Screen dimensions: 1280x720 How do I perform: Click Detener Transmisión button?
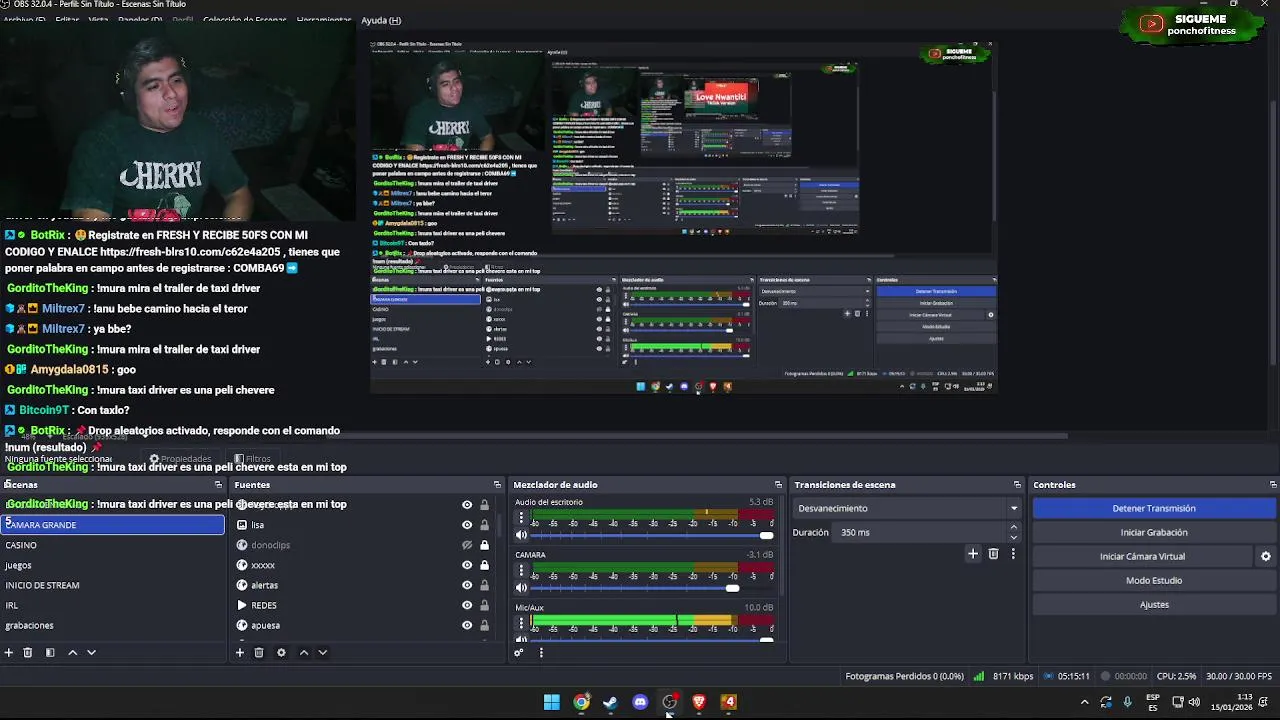pyautogui.click(x=1154, y=508)
